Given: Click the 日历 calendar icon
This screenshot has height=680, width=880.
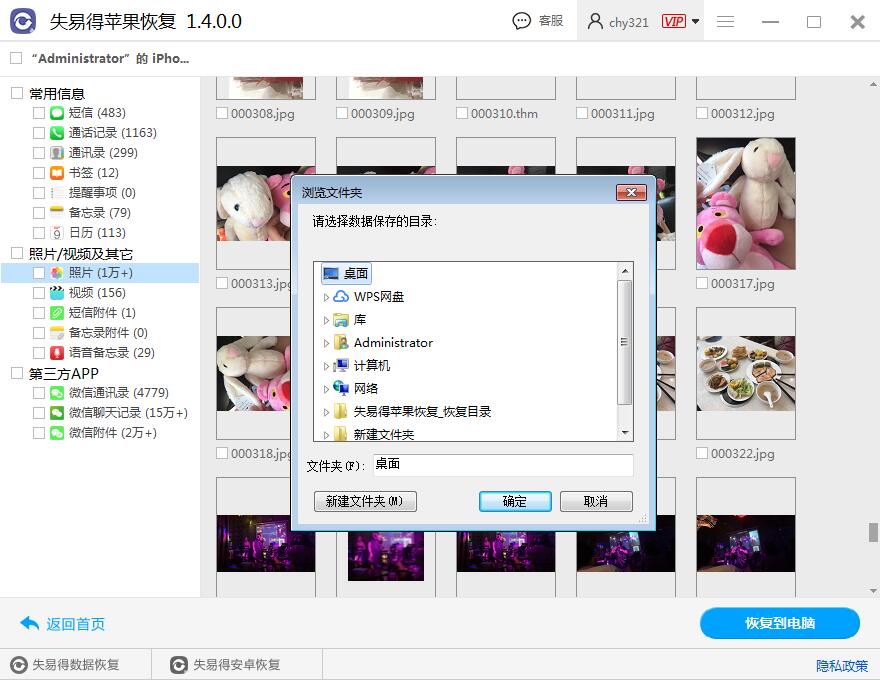Looking at the screenshot, I should tap(57, 233).
